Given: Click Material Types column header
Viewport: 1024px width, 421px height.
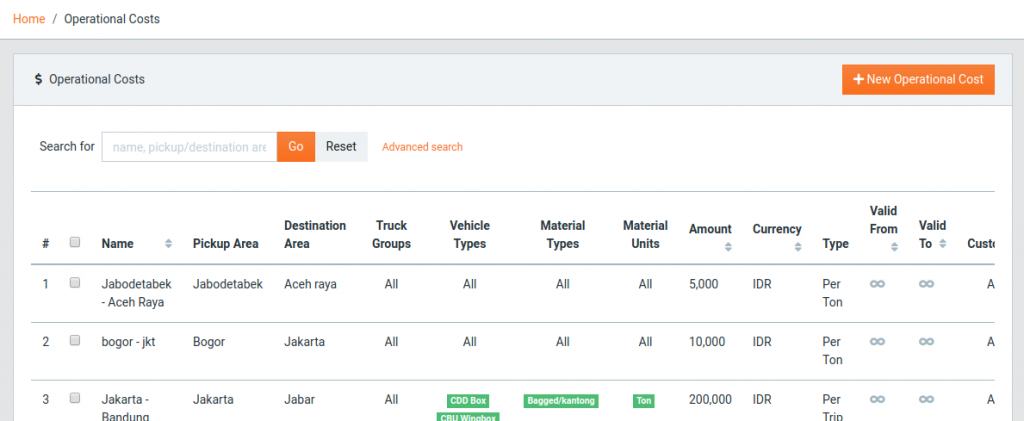Looking at the screenshot, I should [x=562, y=234].
